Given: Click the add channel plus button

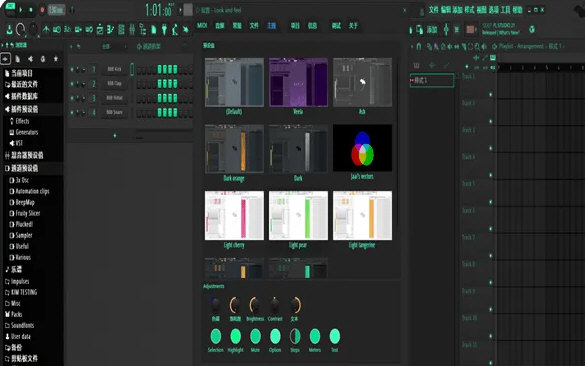Looking at the screenshot, I should tap(115, 136).
